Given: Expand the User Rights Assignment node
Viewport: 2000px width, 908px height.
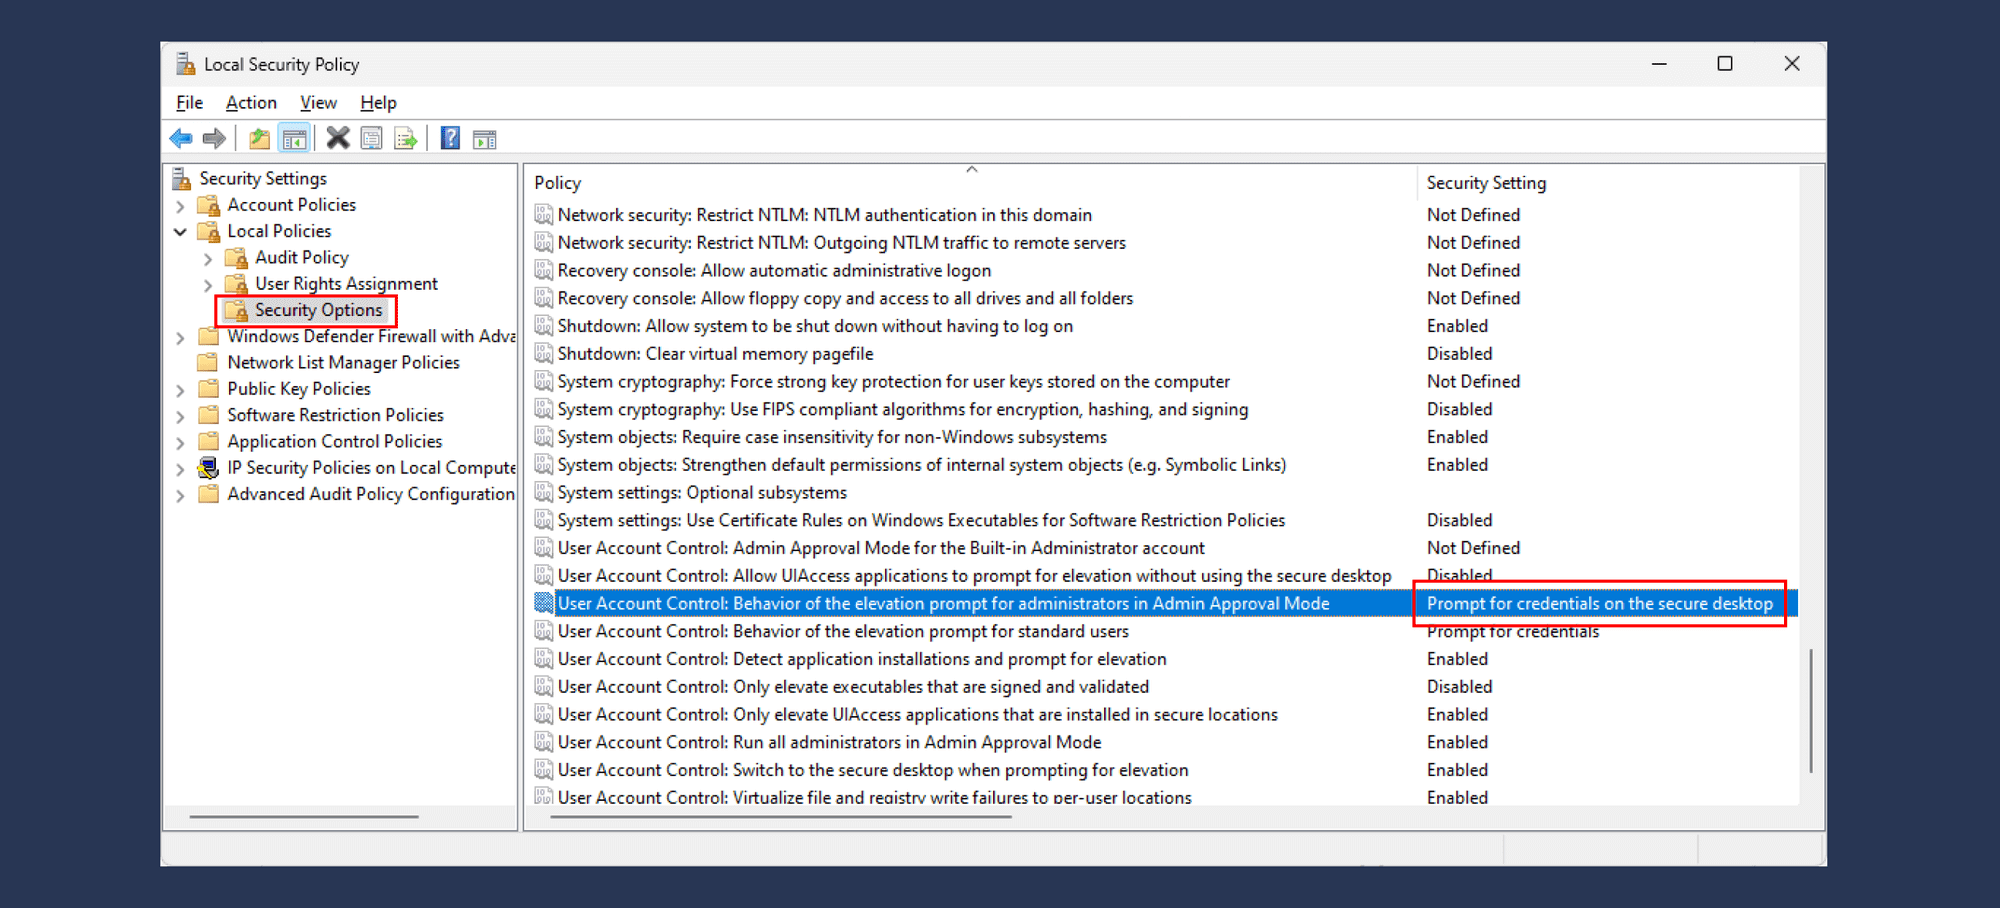Looking at the screenshot, I should coord(208,285).
